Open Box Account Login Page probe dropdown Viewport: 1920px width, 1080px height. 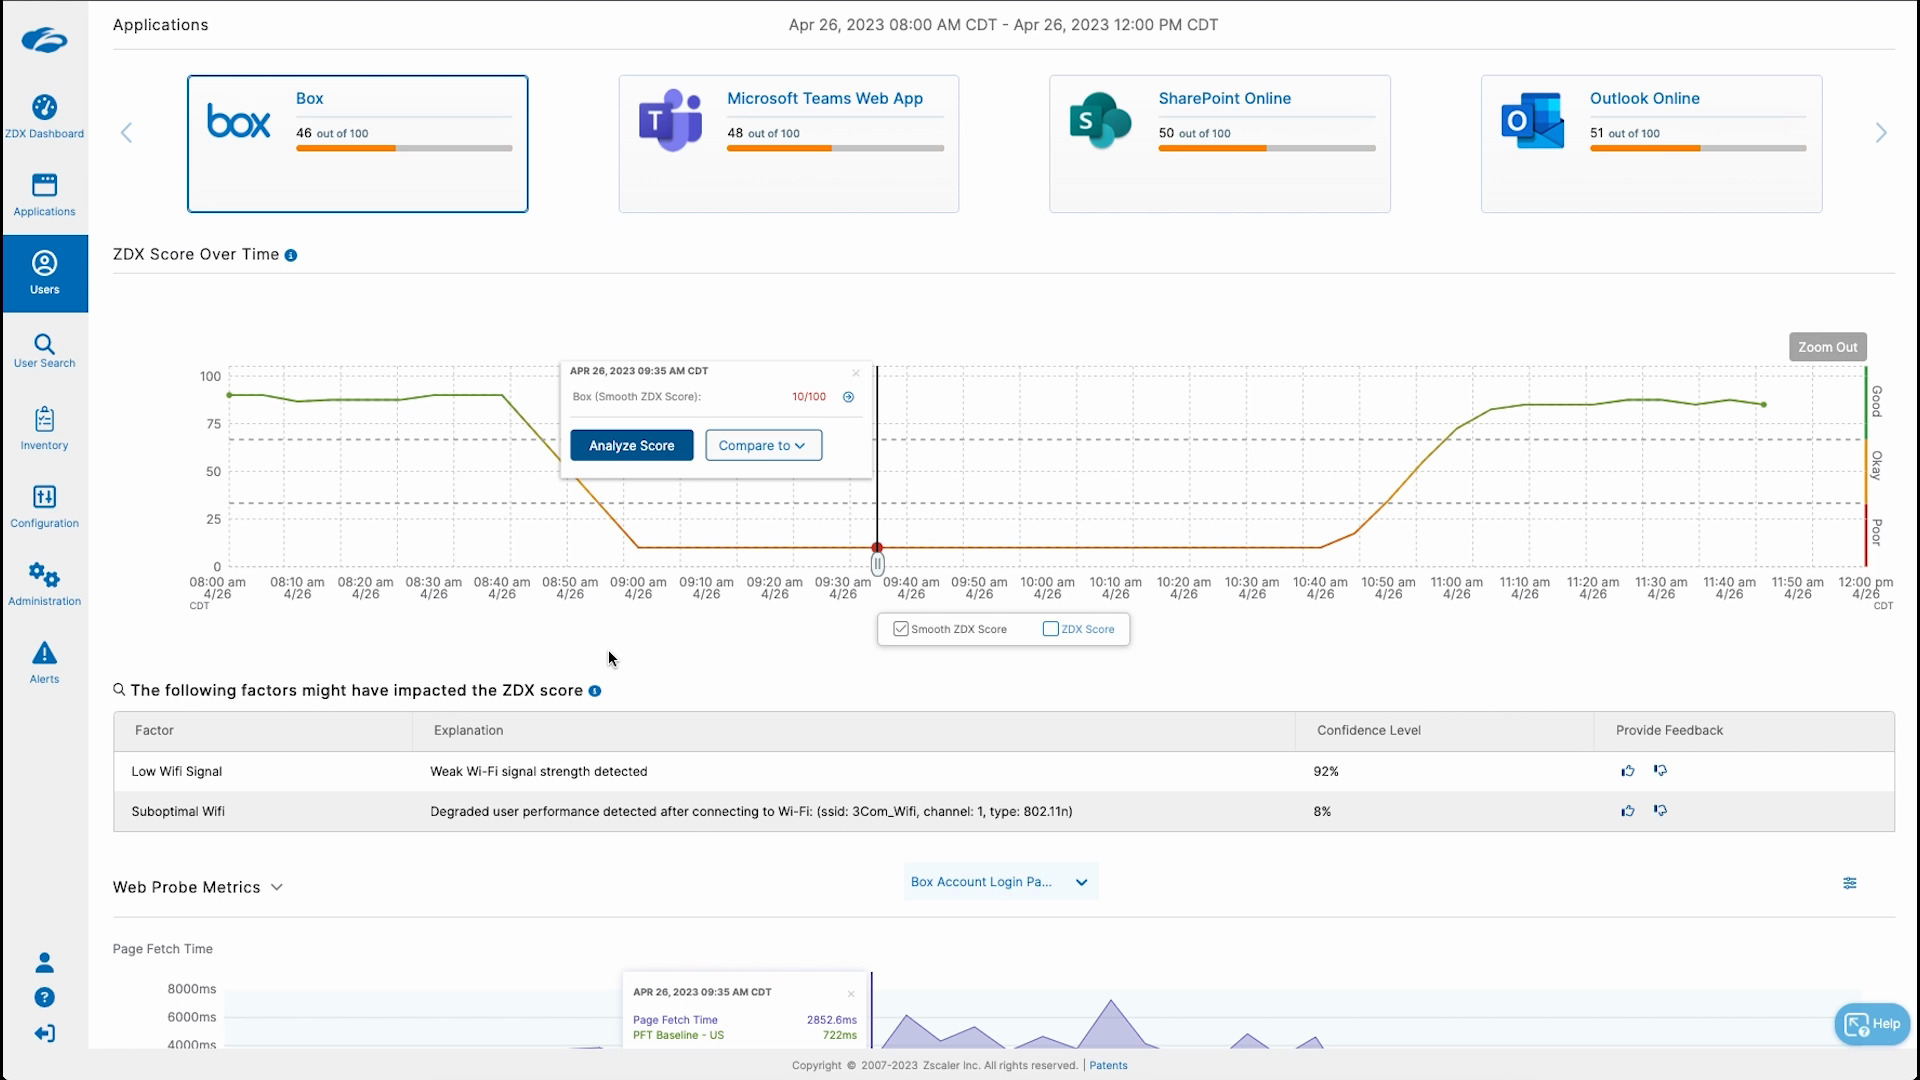pyautogui.click(x=1000, y=882)
